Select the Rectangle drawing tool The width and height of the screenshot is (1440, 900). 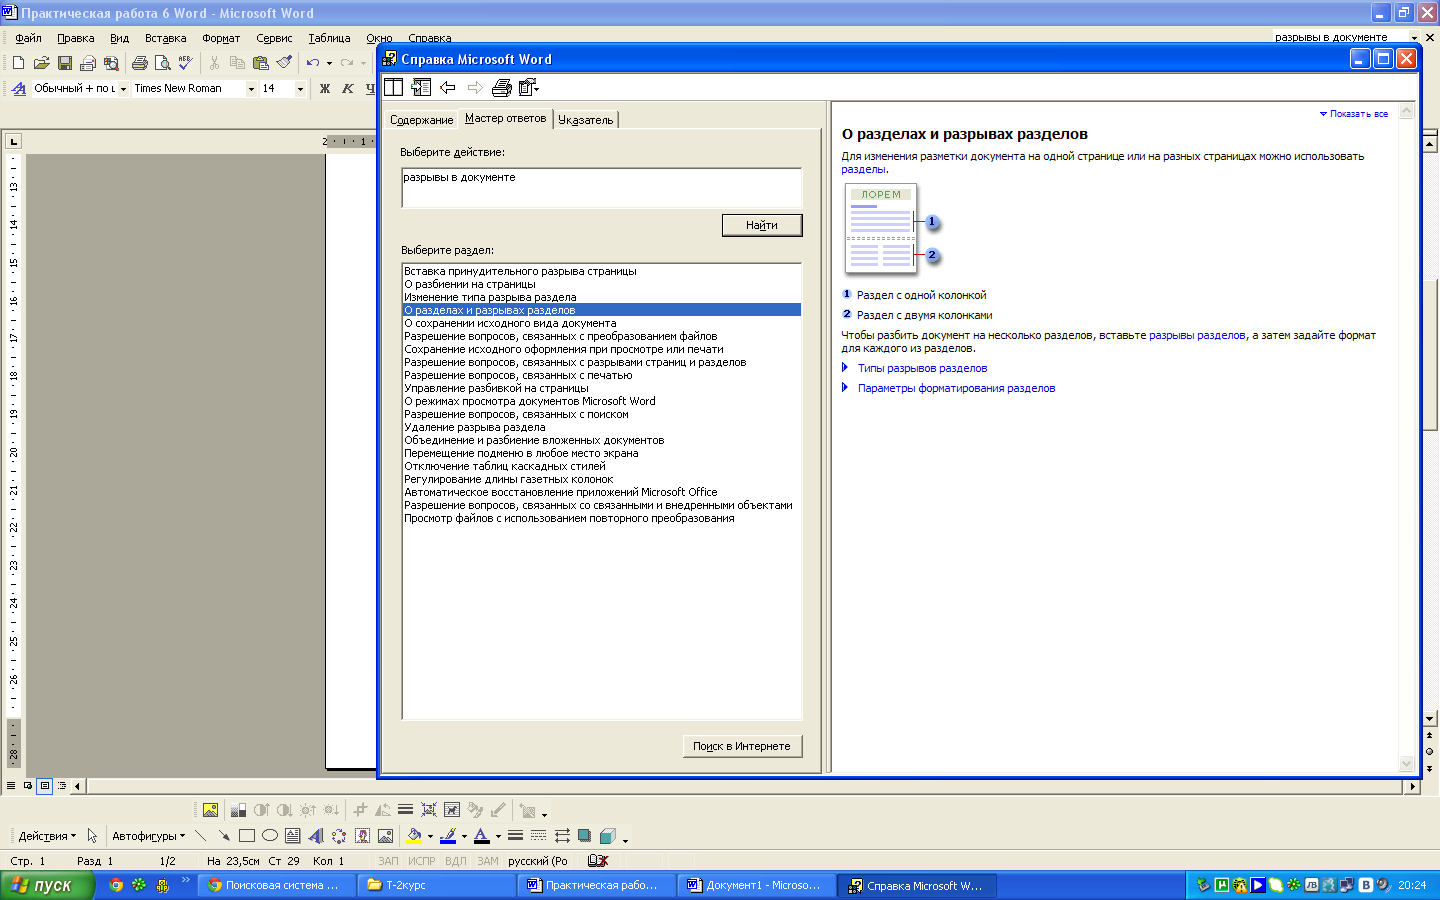[x=247, y=836]
